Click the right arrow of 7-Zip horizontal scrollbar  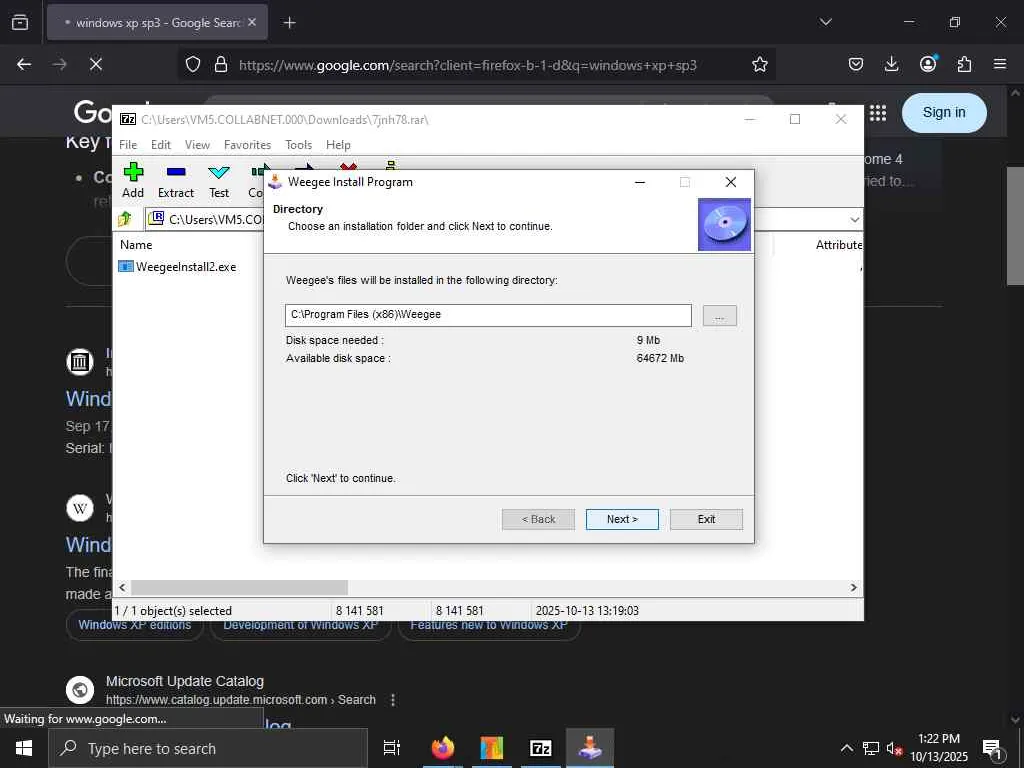(854, 588)
